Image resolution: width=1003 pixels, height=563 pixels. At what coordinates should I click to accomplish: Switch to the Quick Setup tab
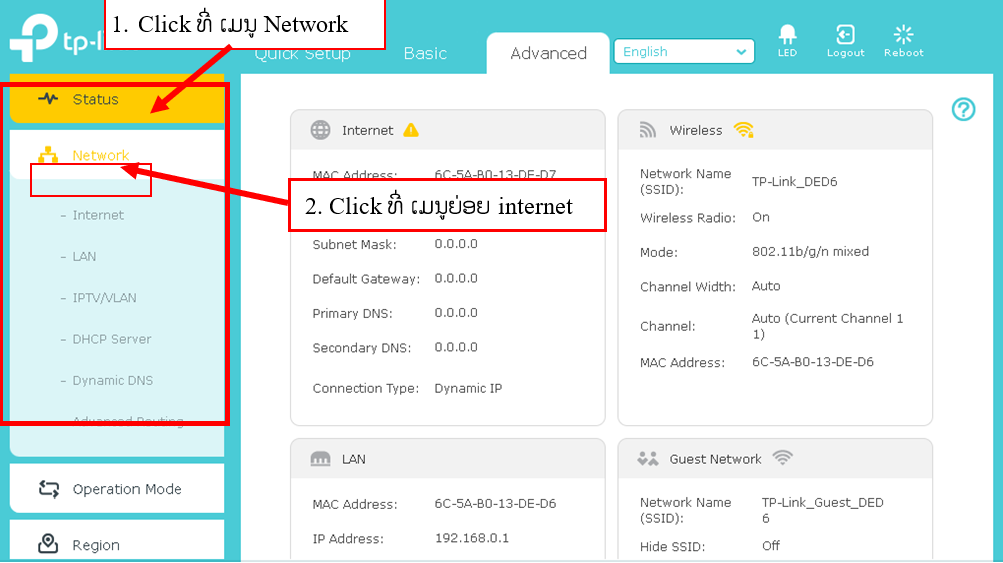[x=302, y=54]
